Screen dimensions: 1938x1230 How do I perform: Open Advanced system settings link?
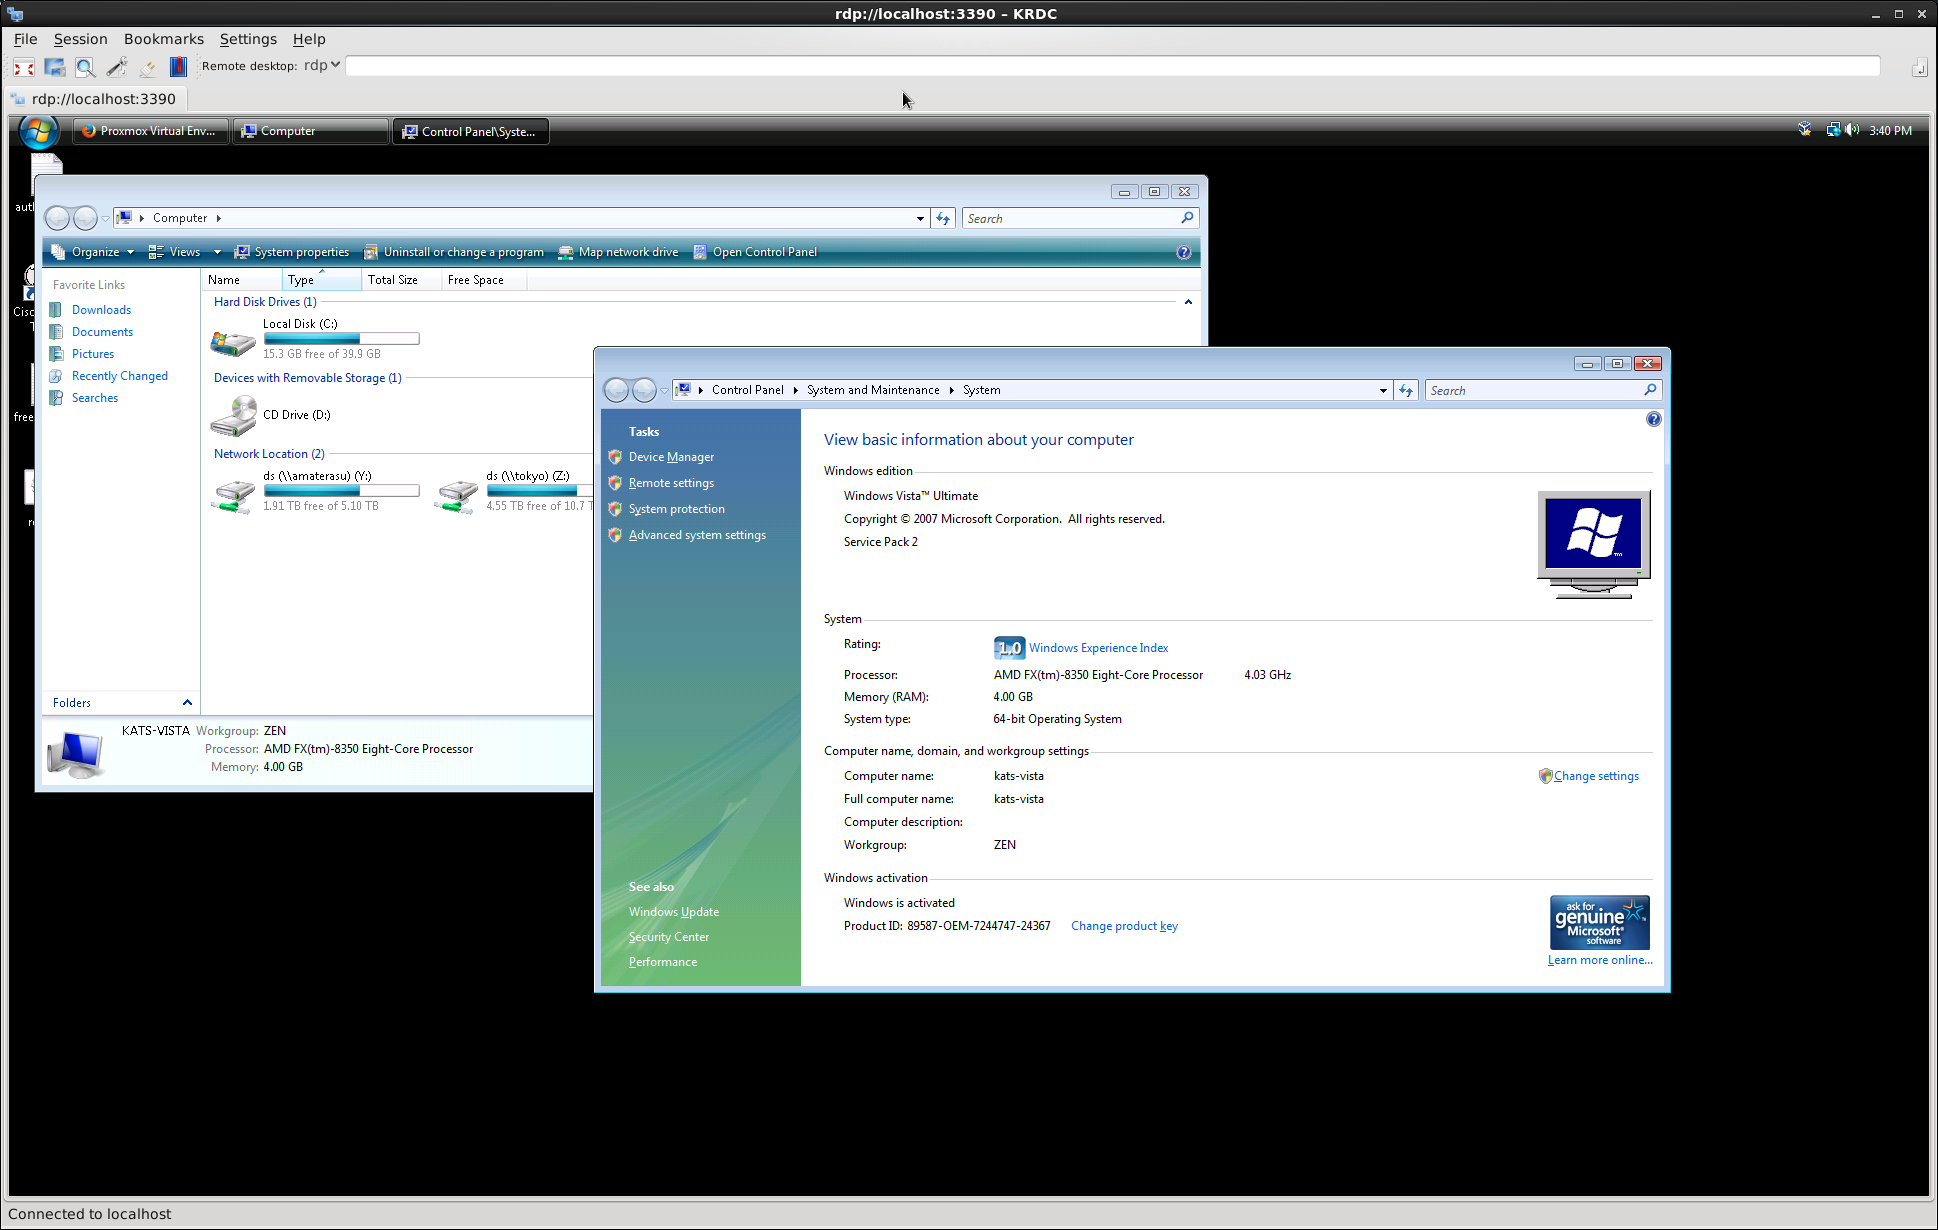click(x=697, y=535)
